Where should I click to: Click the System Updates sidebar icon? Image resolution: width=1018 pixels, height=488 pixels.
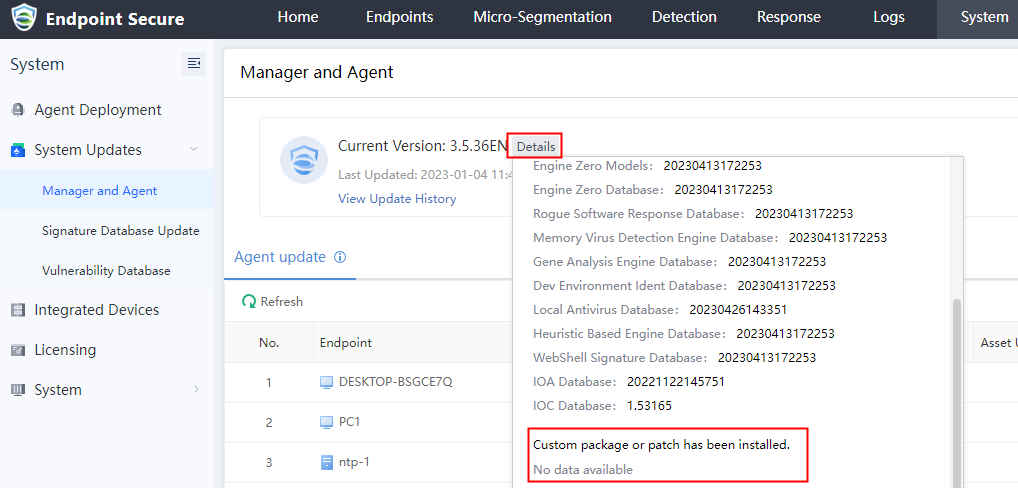pos(17,150)
